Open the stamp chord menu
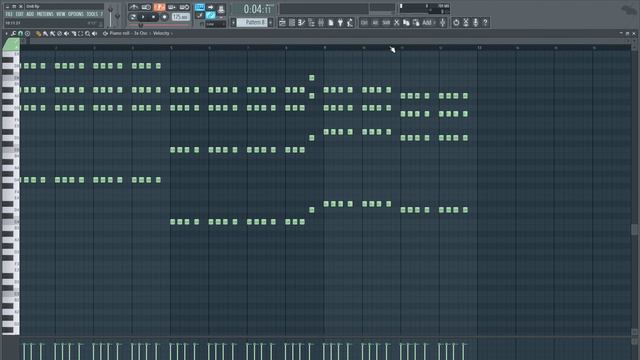This screenshot has width=640, height=360. click(x=27, y=33)
